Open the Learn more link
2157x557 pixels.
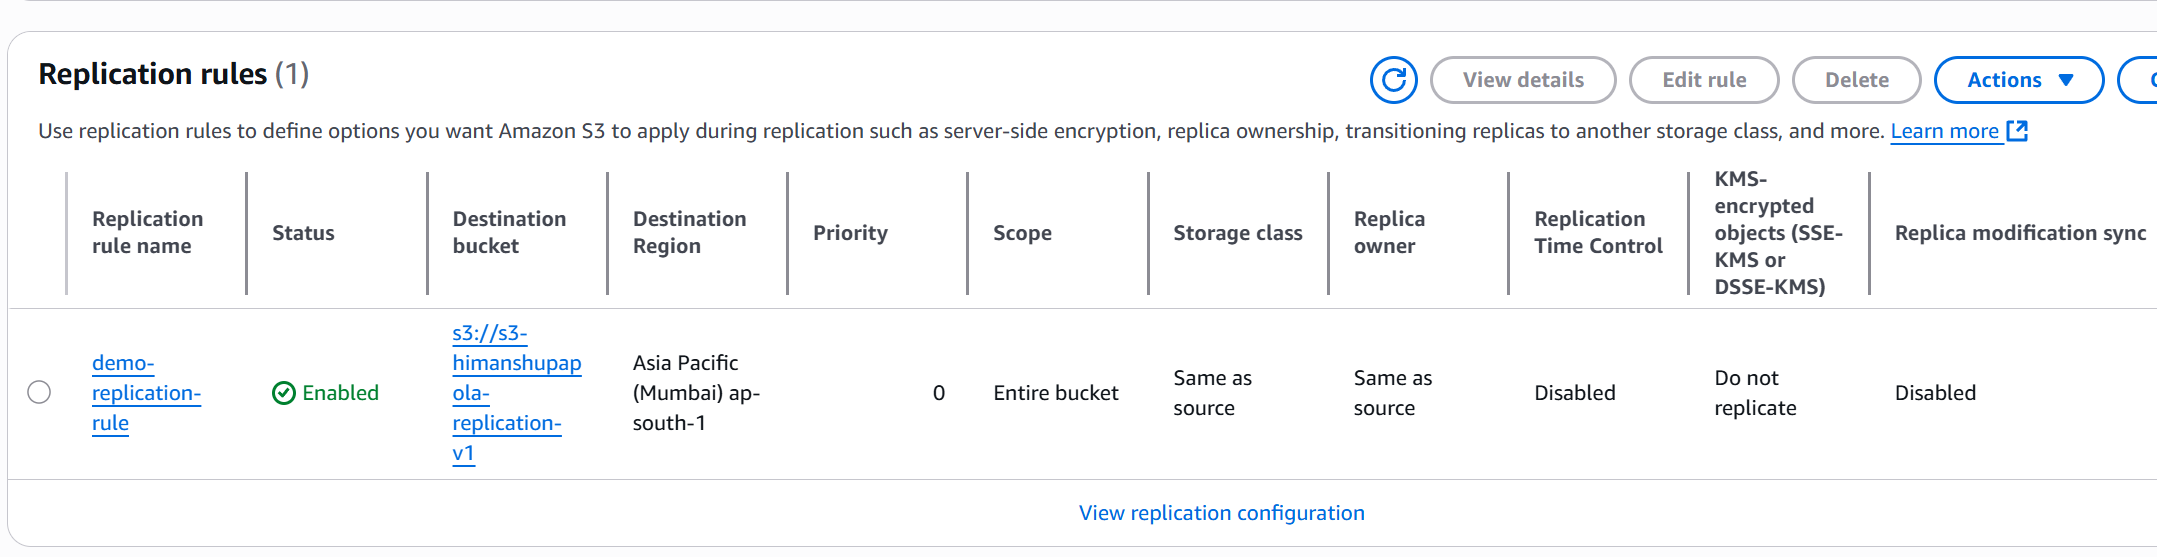1944,131
